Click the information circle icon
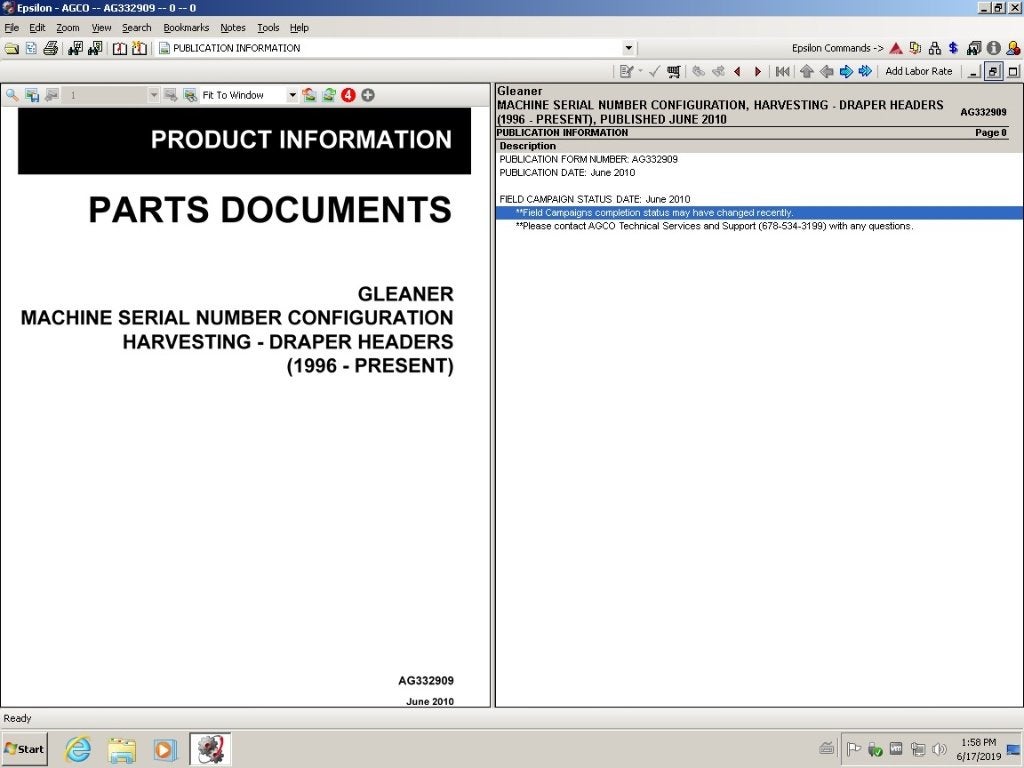 tap(993, 48)
